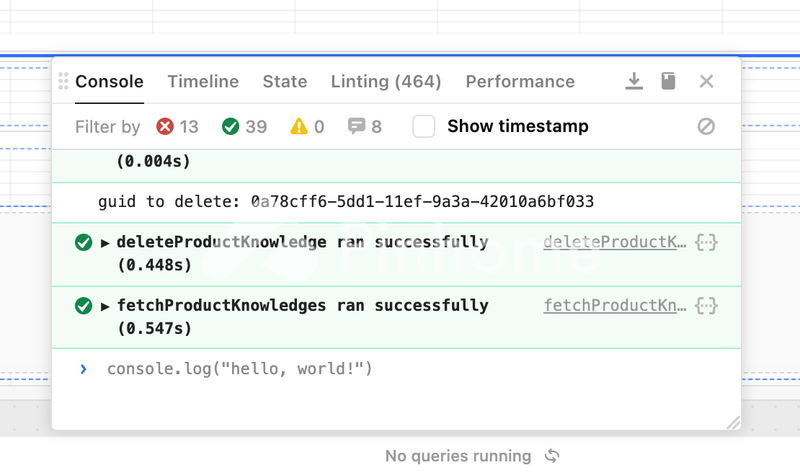Viewport: 800px width, 476px height.
Task: Open the documentation book icon
Action: [668, 81]
